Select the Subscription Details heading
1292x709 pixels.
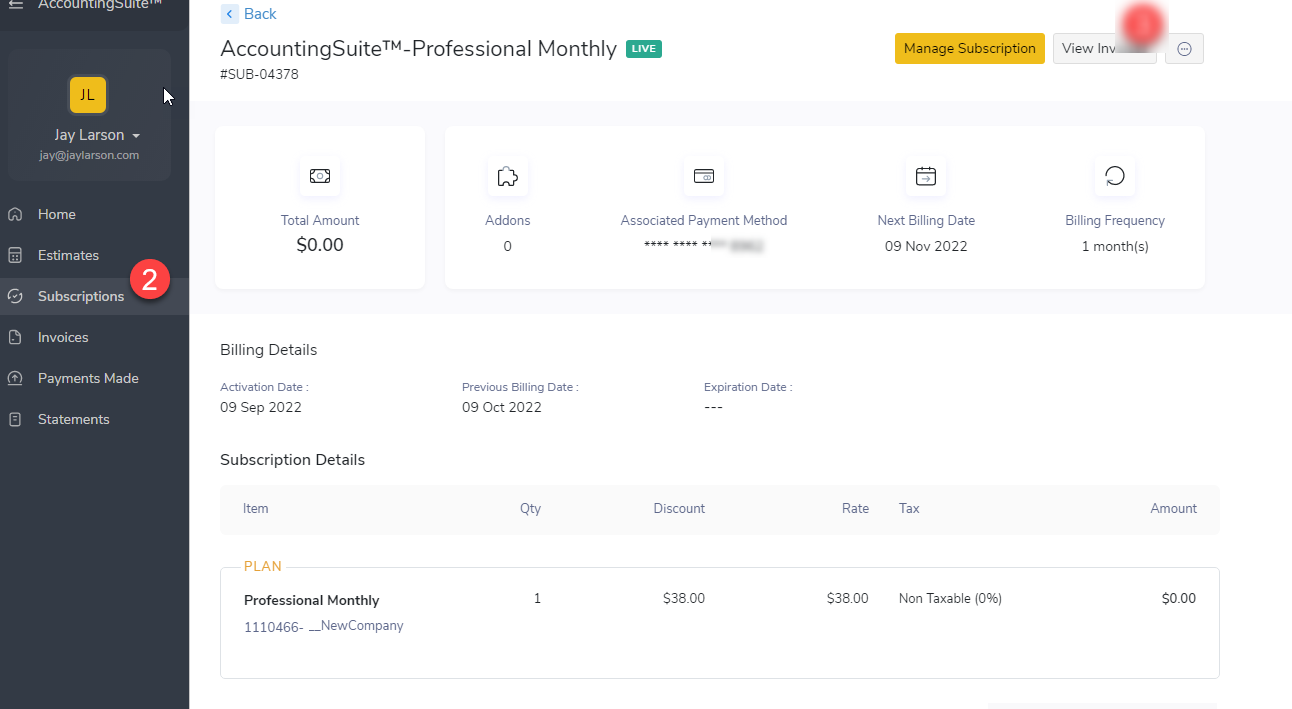pos(293,460)
